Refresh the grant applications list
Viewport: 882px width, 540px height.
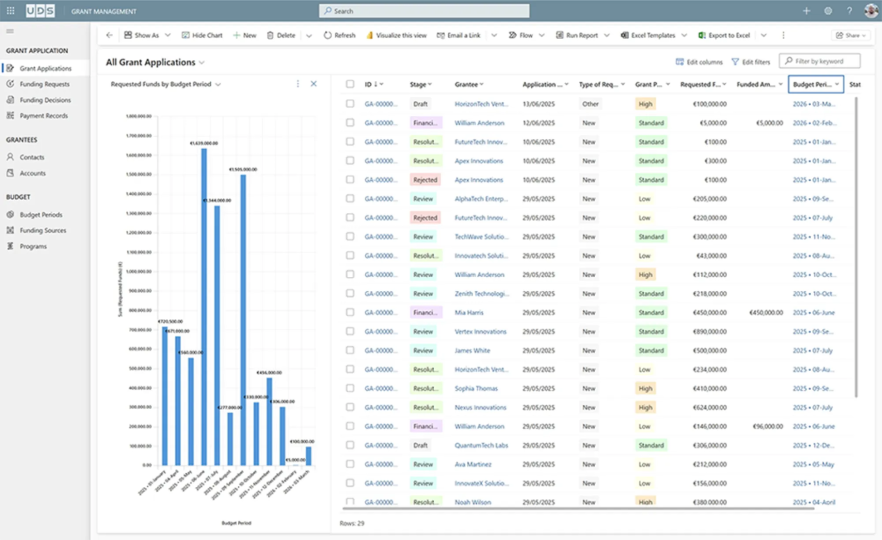[339, 35]
